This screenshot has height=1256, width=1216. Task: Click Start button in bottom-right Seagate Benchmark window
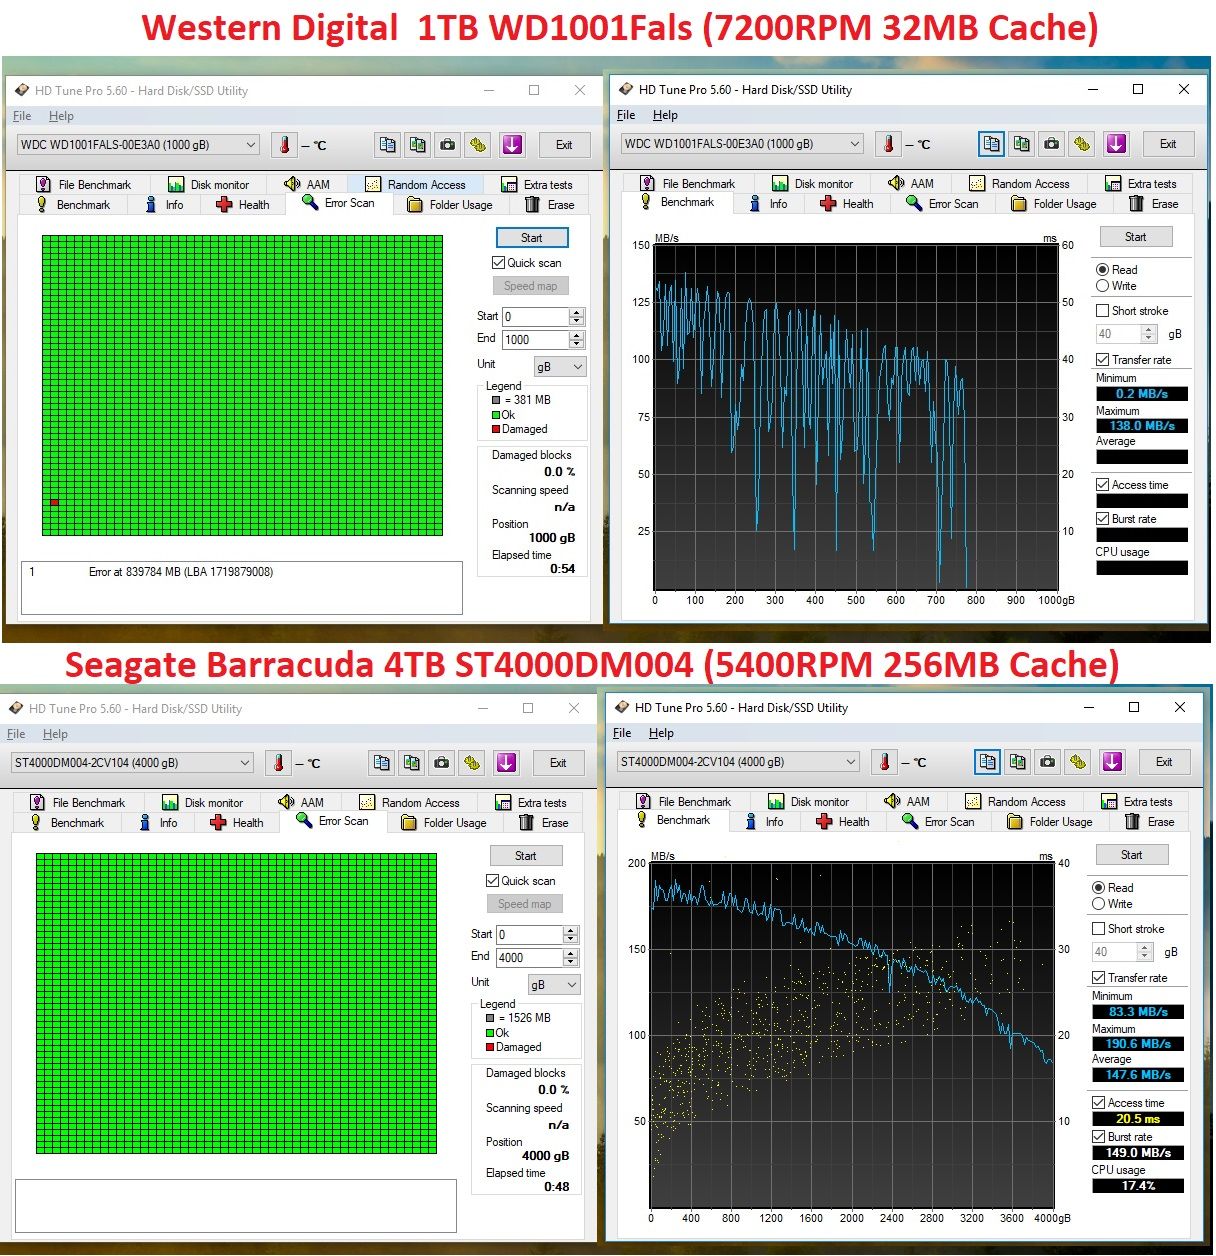(x=1131, y=855)
